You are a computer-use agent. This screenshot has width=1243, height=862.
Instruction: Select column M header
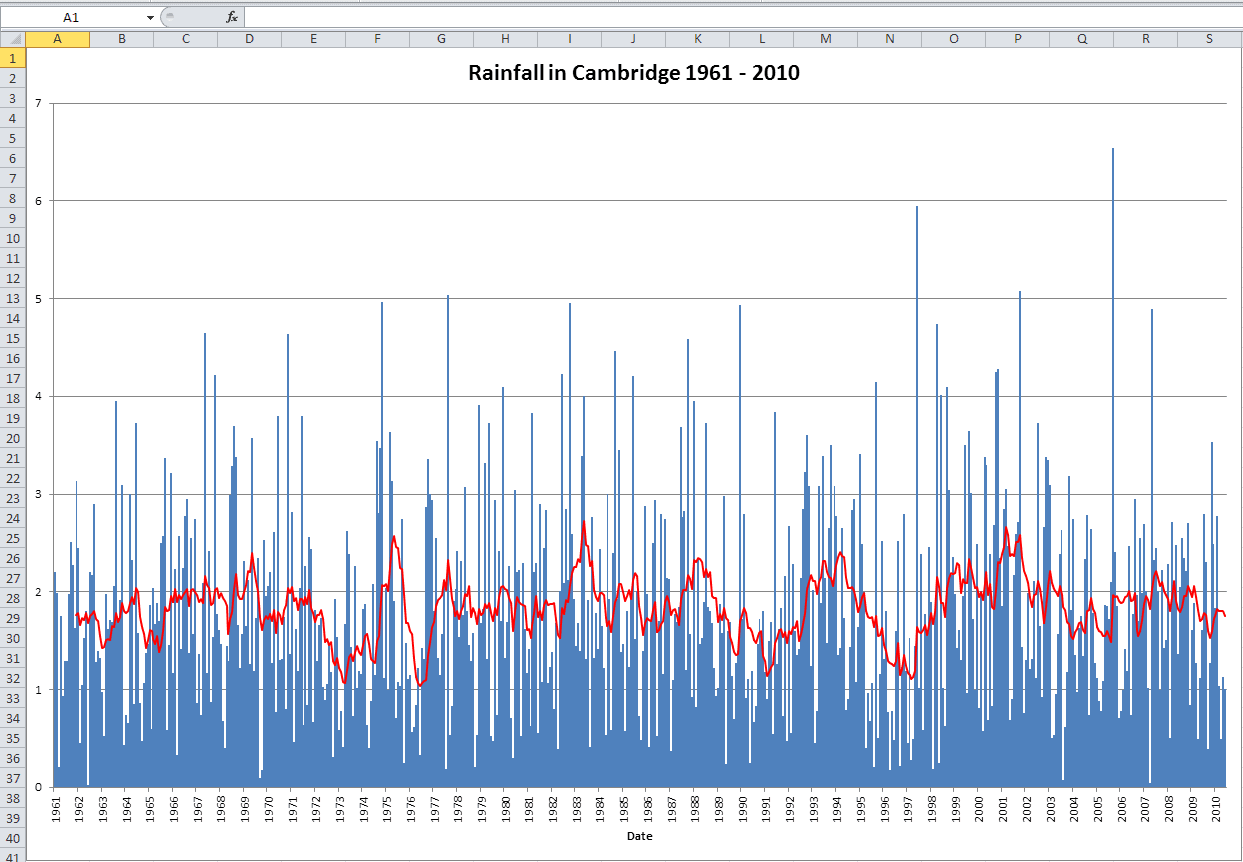[825, 39]
